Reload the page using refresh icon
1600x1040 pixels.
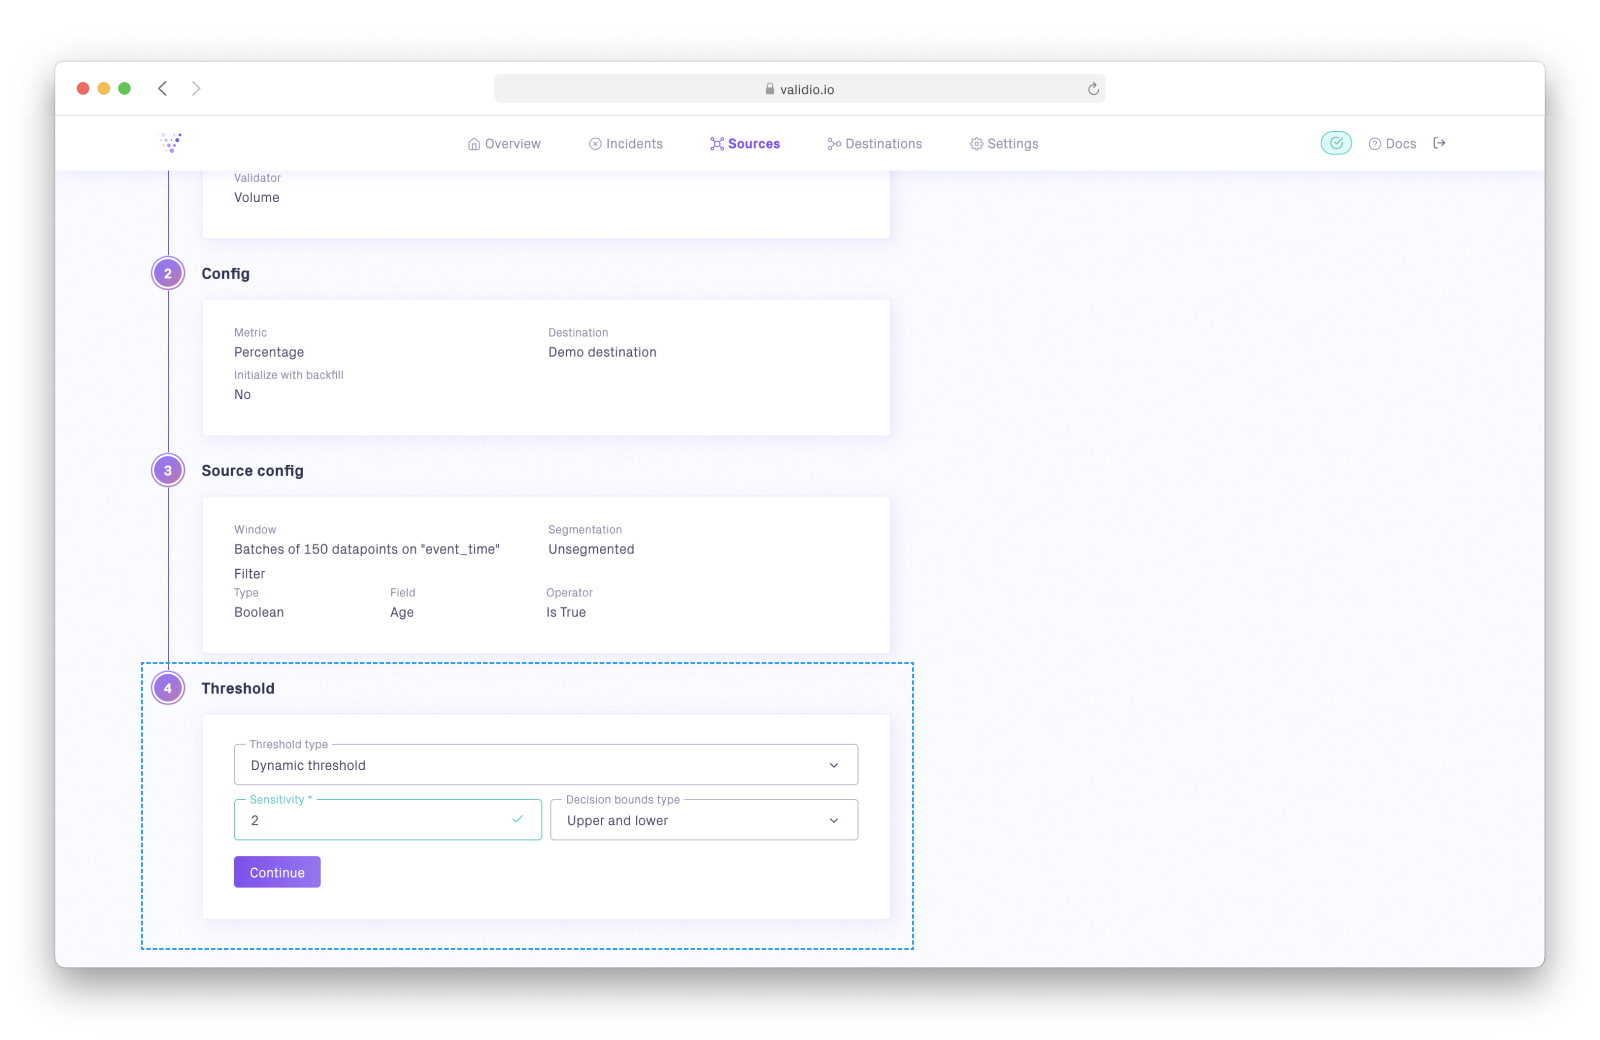(1093, 89)
